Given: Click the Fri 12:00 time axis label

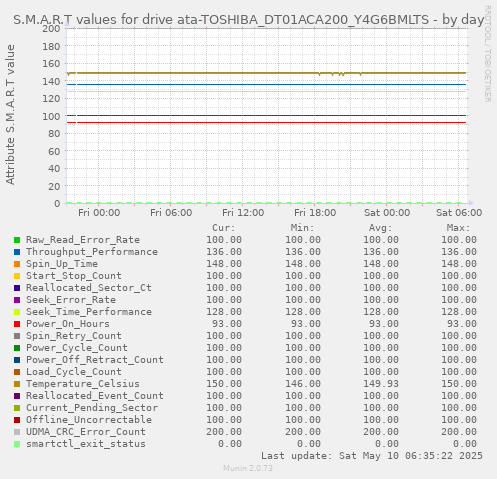Looking at the screenshot, I should coord(243,213).
